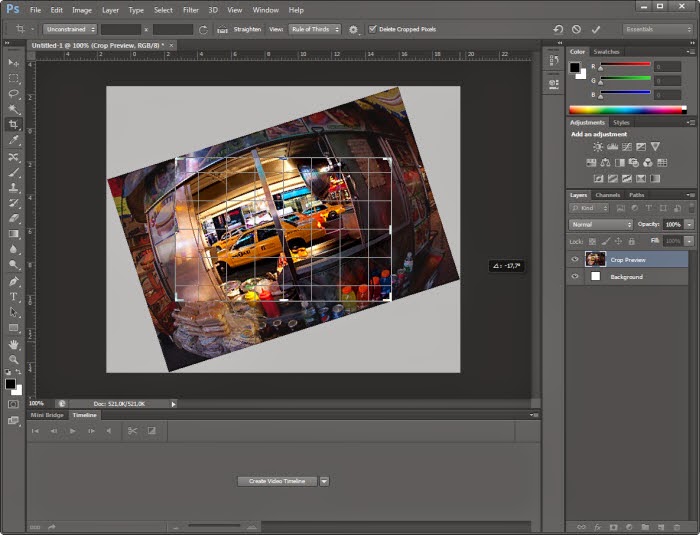The height and width of the screenshot is (535, 700).
Task: Reset the crop box with undo arrow
Action: pos(558,29)
